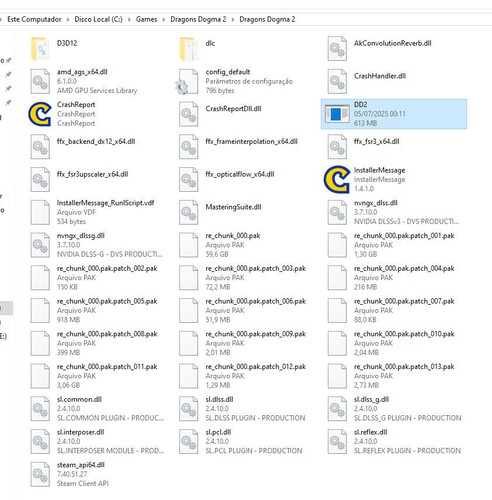
Task: Select the config_default settings file icon
Action: (187, 82)
